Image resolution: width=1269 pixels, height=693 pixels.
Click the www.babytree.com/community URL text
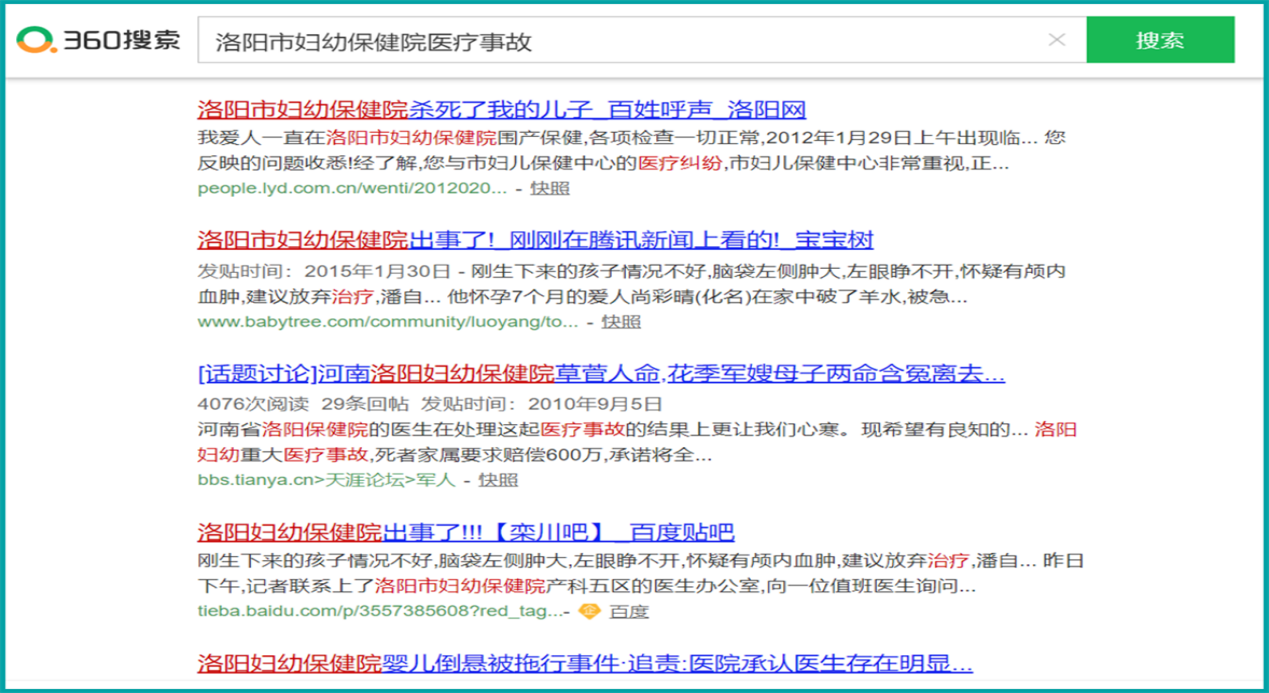pos(388,322)
